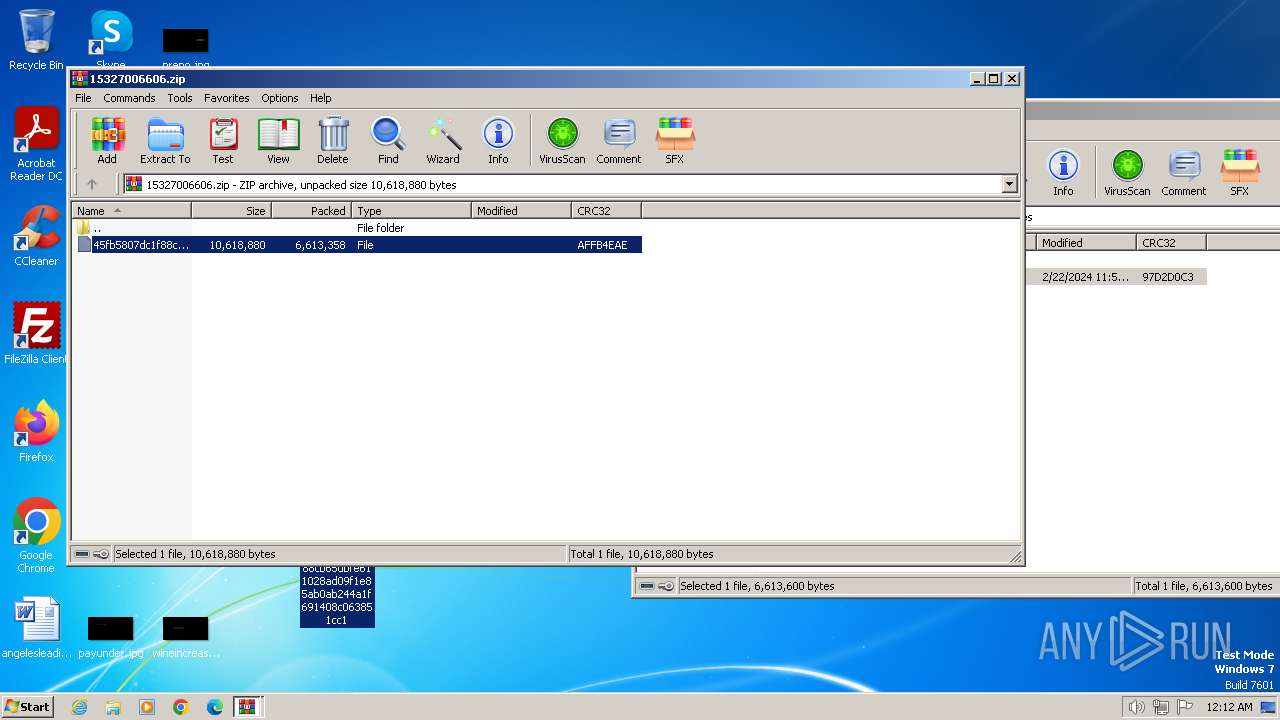Launch the Wizard tool
The width and height of the screenshot is (1280, 720).
[x=443, y=140]
